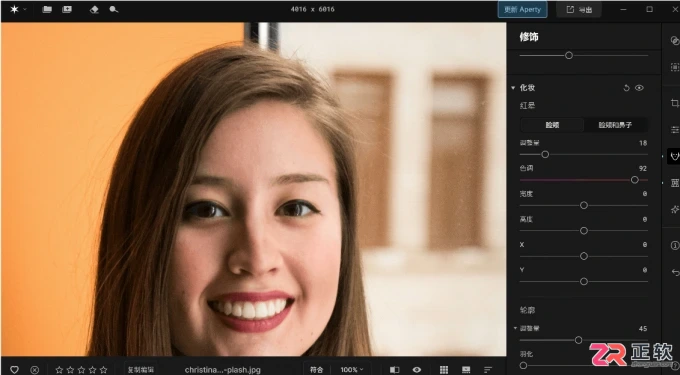Open the grid panel icon below face icon
The image size is (680, 375).
click(674, 183)
